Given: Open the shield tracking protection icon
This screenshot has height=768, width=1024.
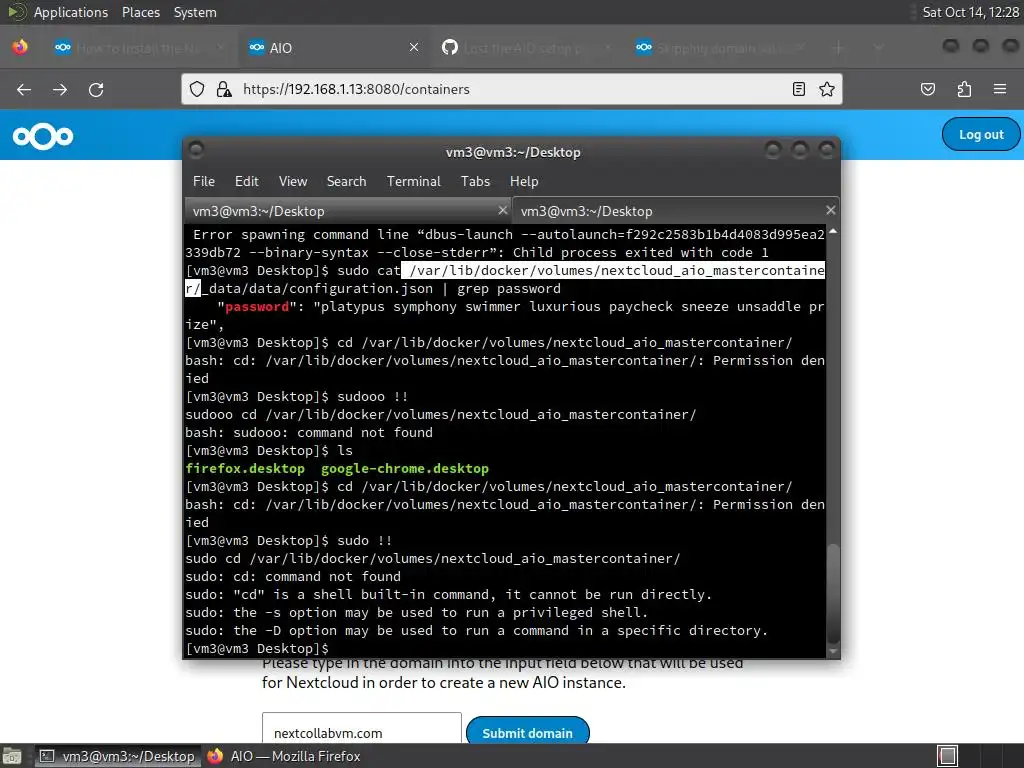Looking at the screenshot, I should coord(197,89).
